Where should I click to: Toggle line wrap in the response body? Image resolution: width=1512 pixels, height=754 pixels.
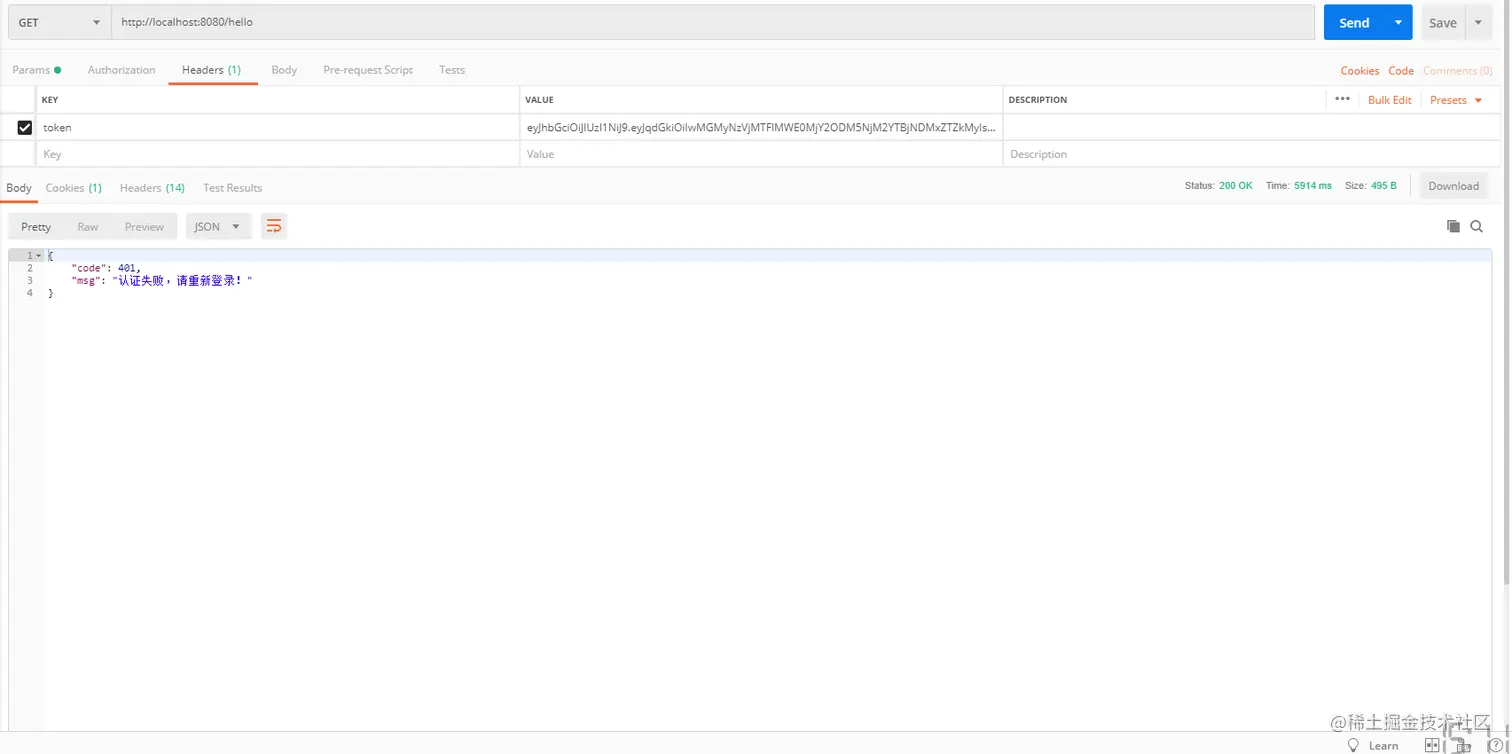[274, 226]
